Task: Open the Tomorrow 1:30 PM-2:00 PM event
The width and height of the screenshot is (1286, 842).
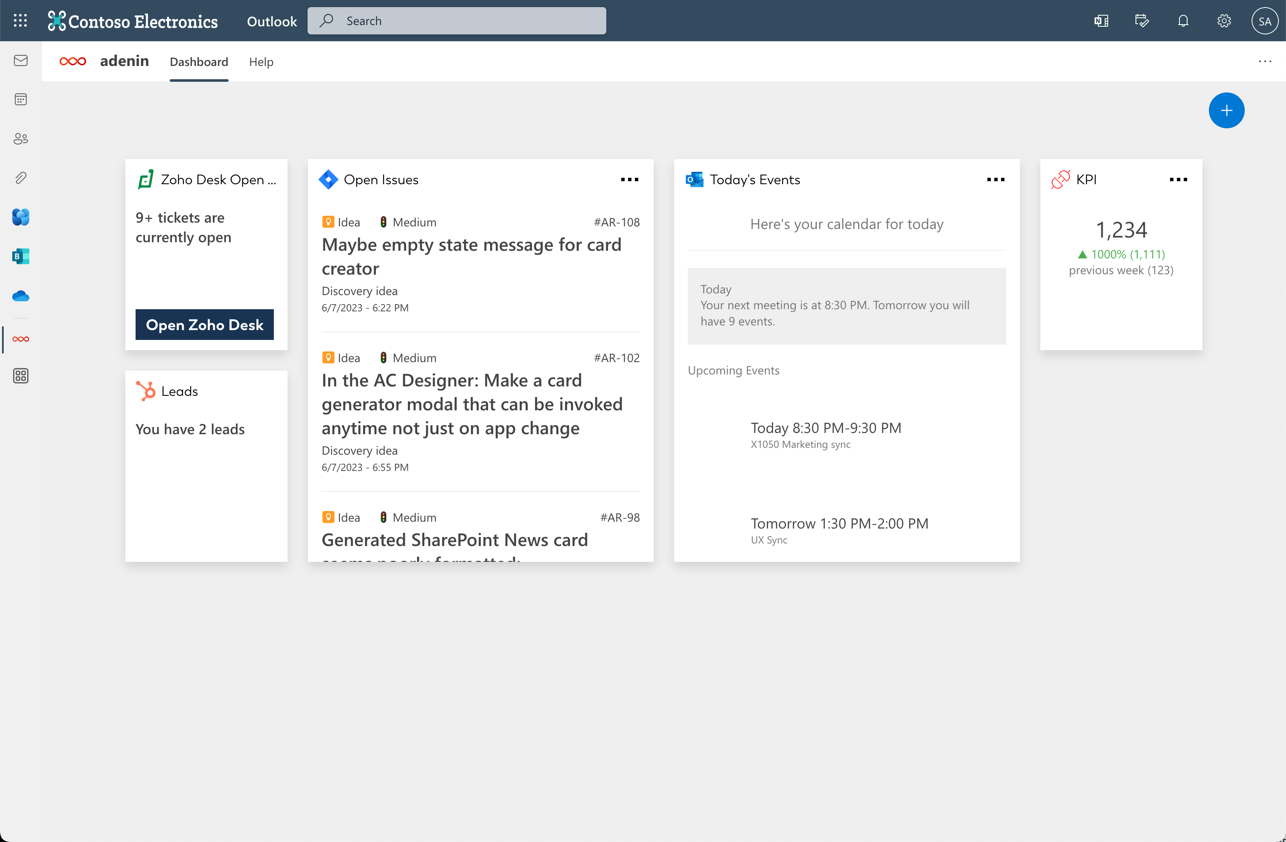Action: coord(840,523)
